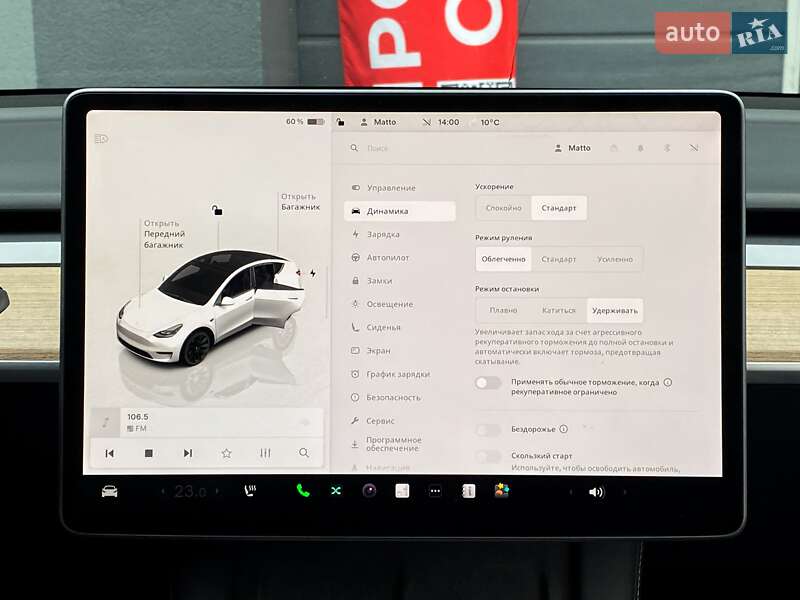Viewport: 800px width, 600px height.
Task: Open the all-apps three dots menu
Action: 435,491
